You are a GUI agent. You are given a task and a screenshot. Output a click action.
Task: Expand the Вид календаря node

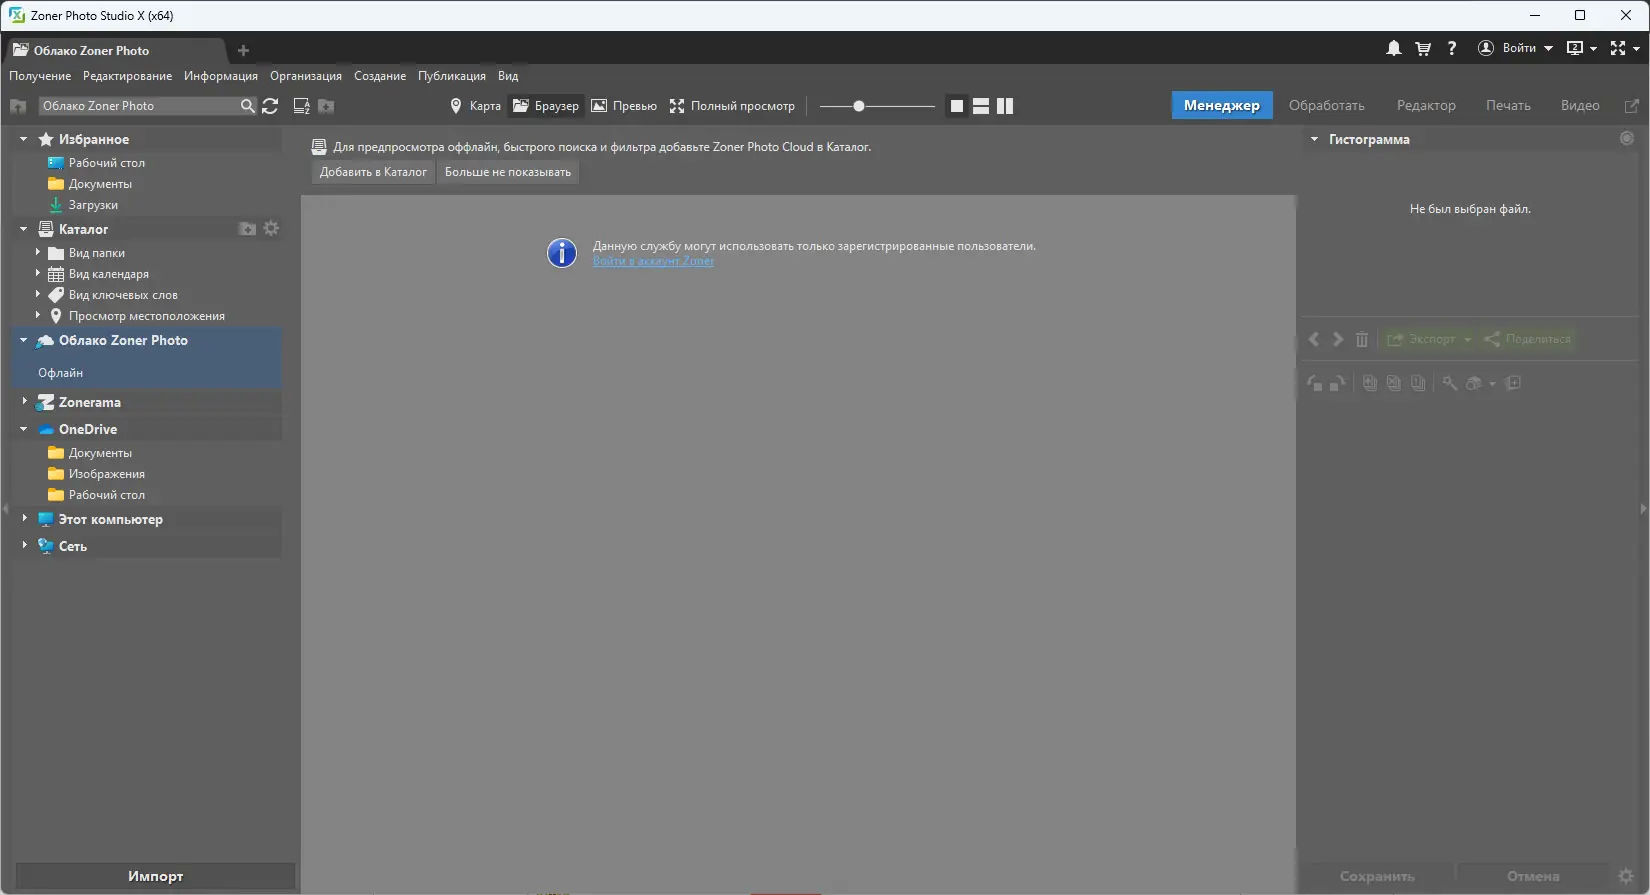point(38,274)
